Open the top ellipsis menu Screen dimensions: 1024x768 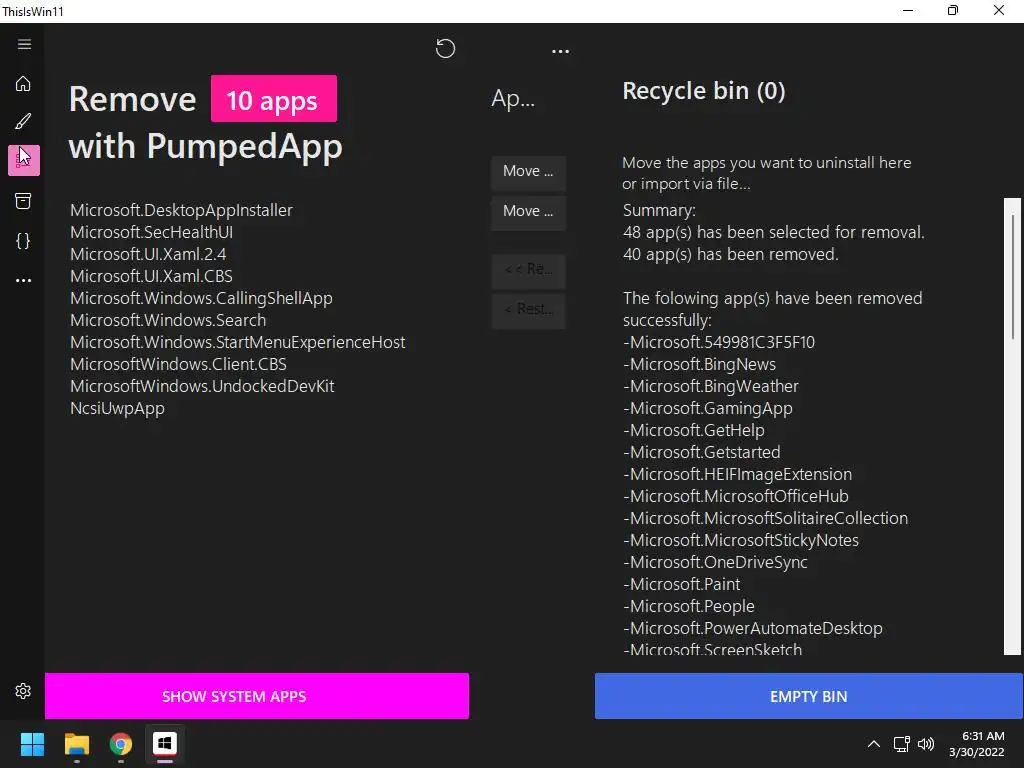(x=560, y=51)
